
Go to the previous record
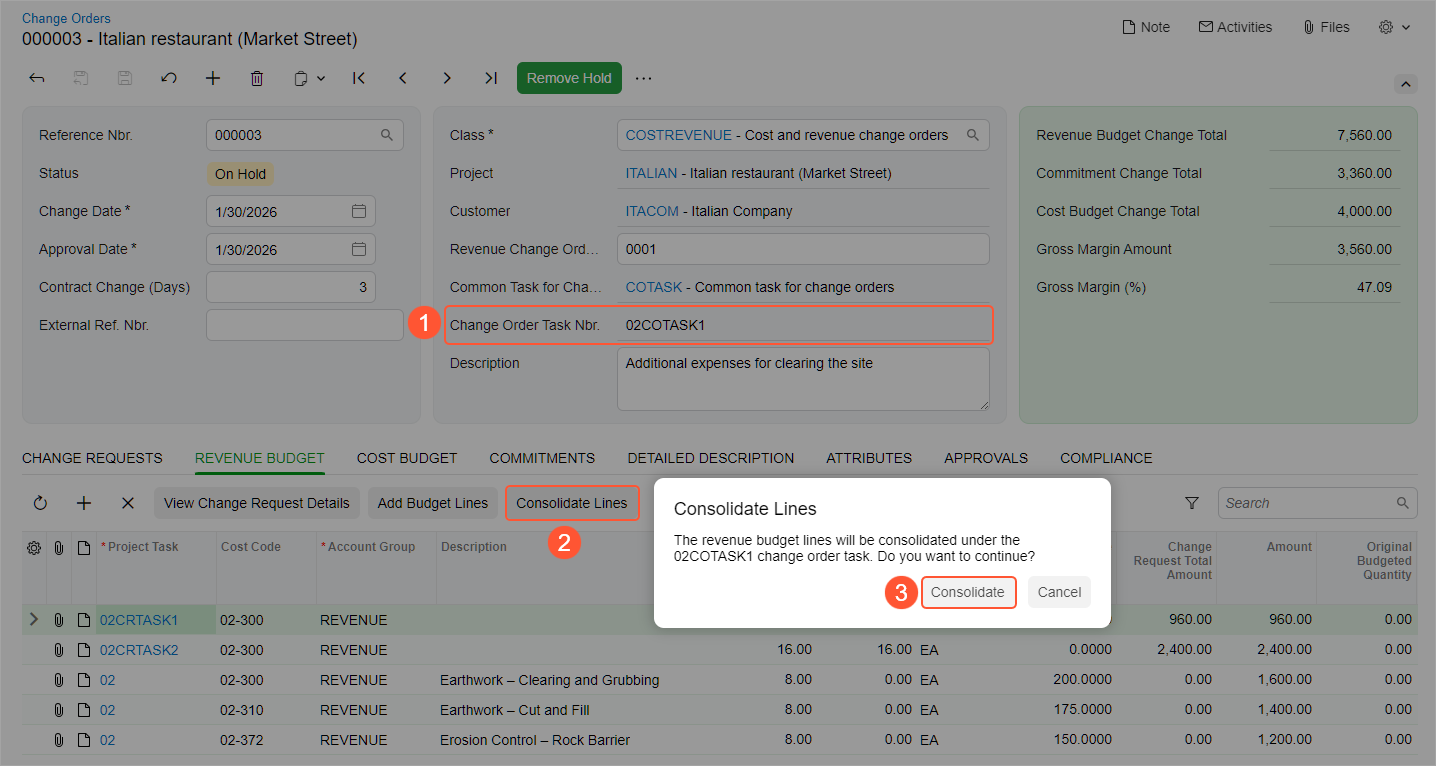(x=403, y=78)
